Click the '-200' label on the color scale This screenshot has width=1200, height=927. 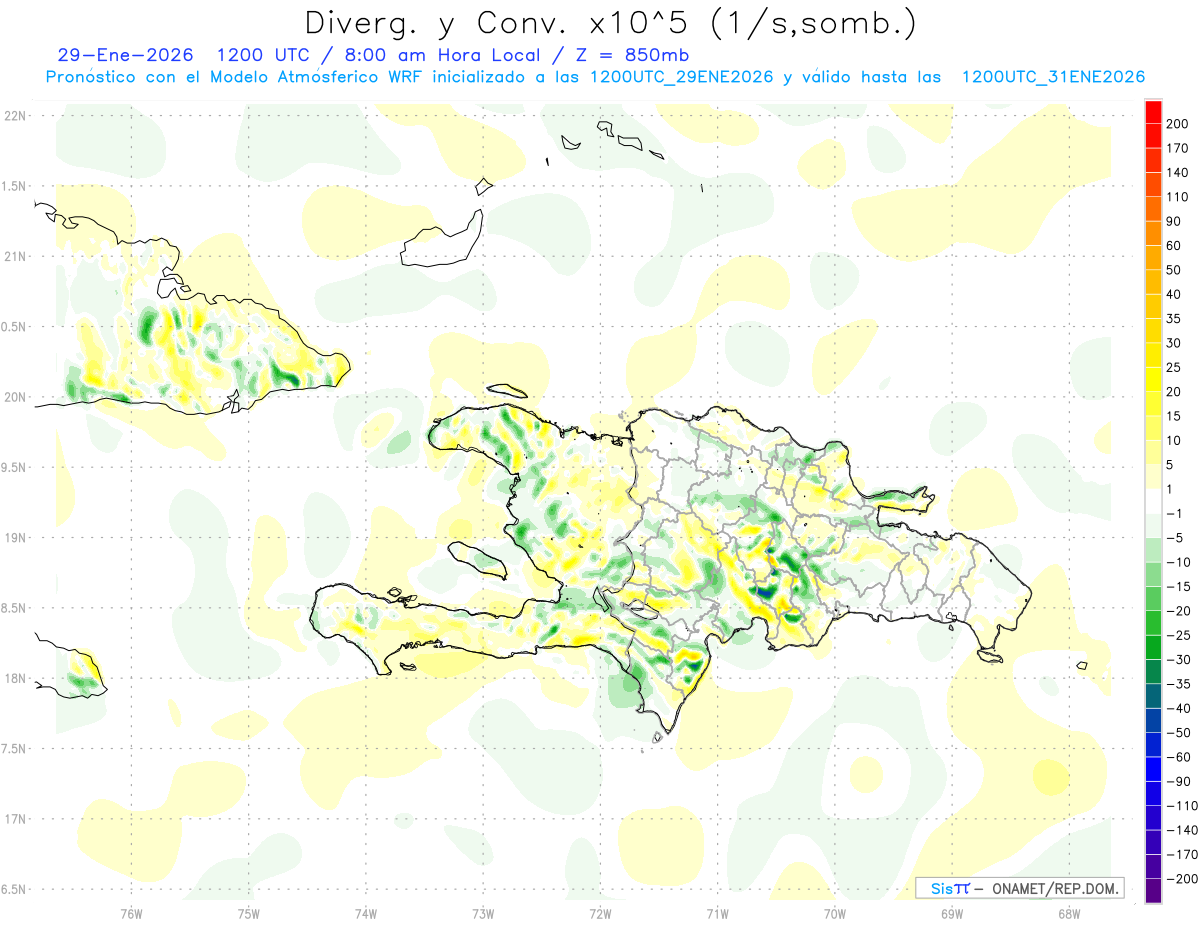click(x=1184, y=879)
